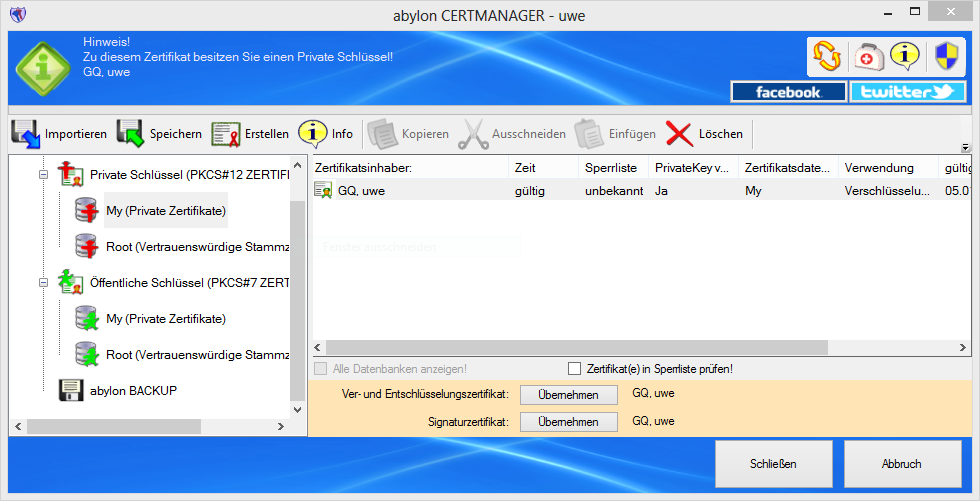The image size is (980, 501).
Task: Select the abylon BACKUP tree item
Action: tap(133, 390)
